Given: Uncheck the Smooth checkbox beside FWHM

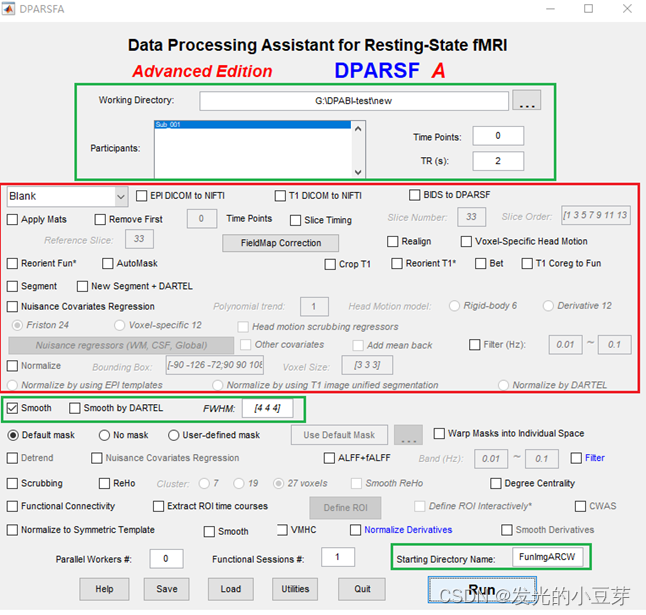Looking at the screenshot, I should 12,408.
